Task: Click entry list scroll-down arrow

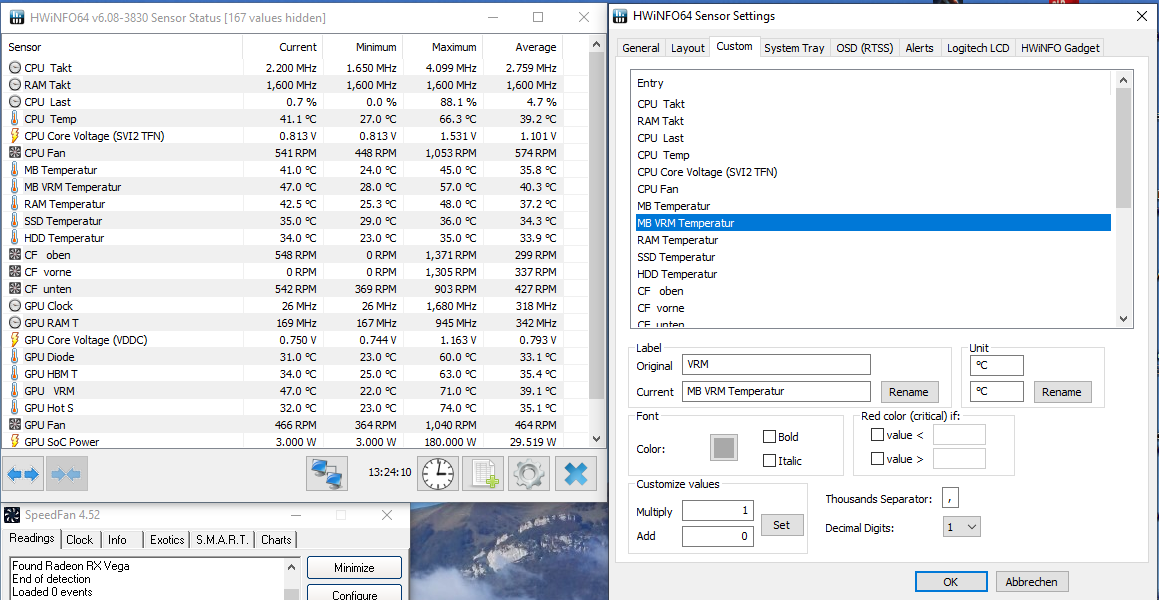Action: coord(1124,318)
